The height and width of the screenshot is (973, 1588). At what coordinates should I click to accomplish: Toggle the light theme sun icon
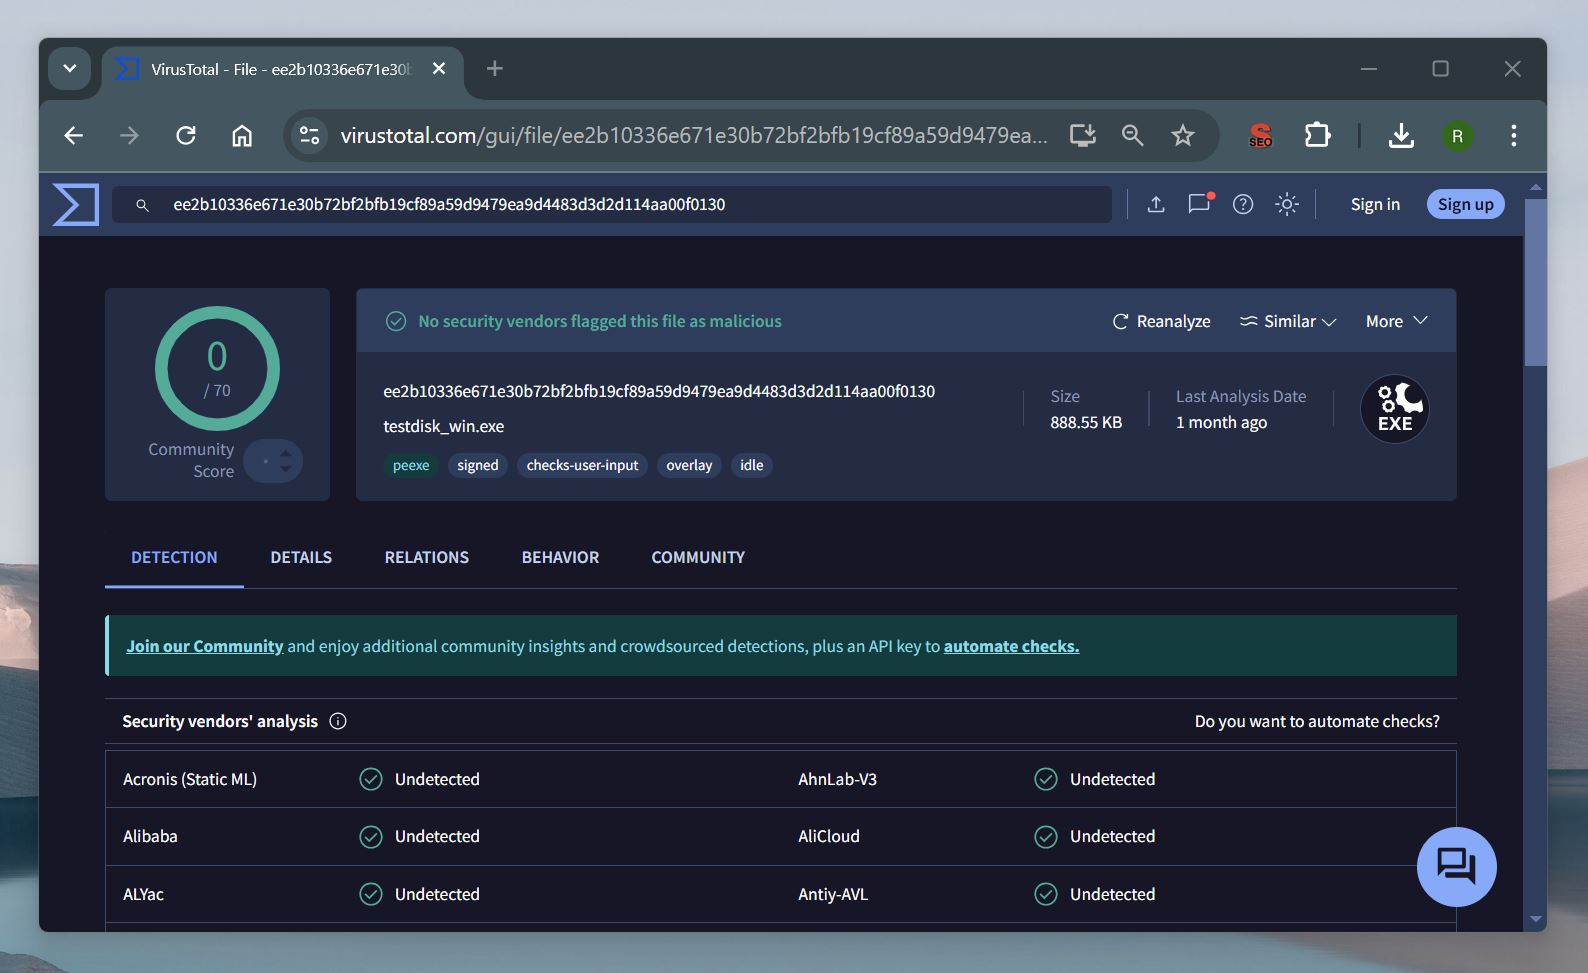[1287, 204]
